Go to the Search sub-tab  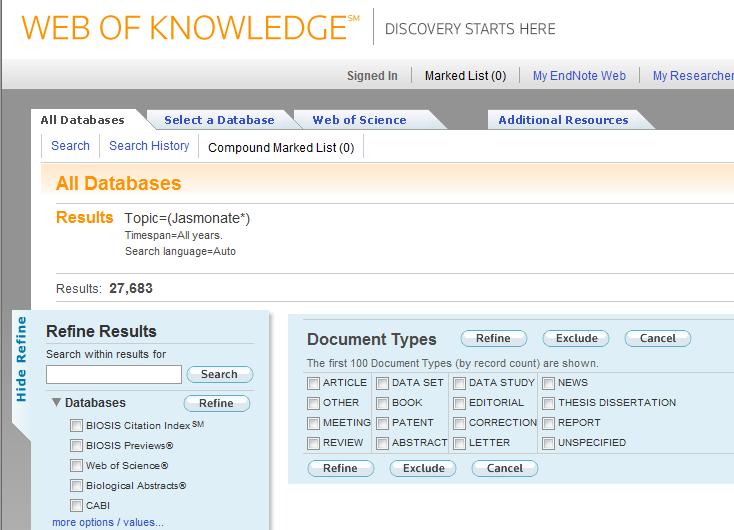pyautogui.click(x=70, y=146)
